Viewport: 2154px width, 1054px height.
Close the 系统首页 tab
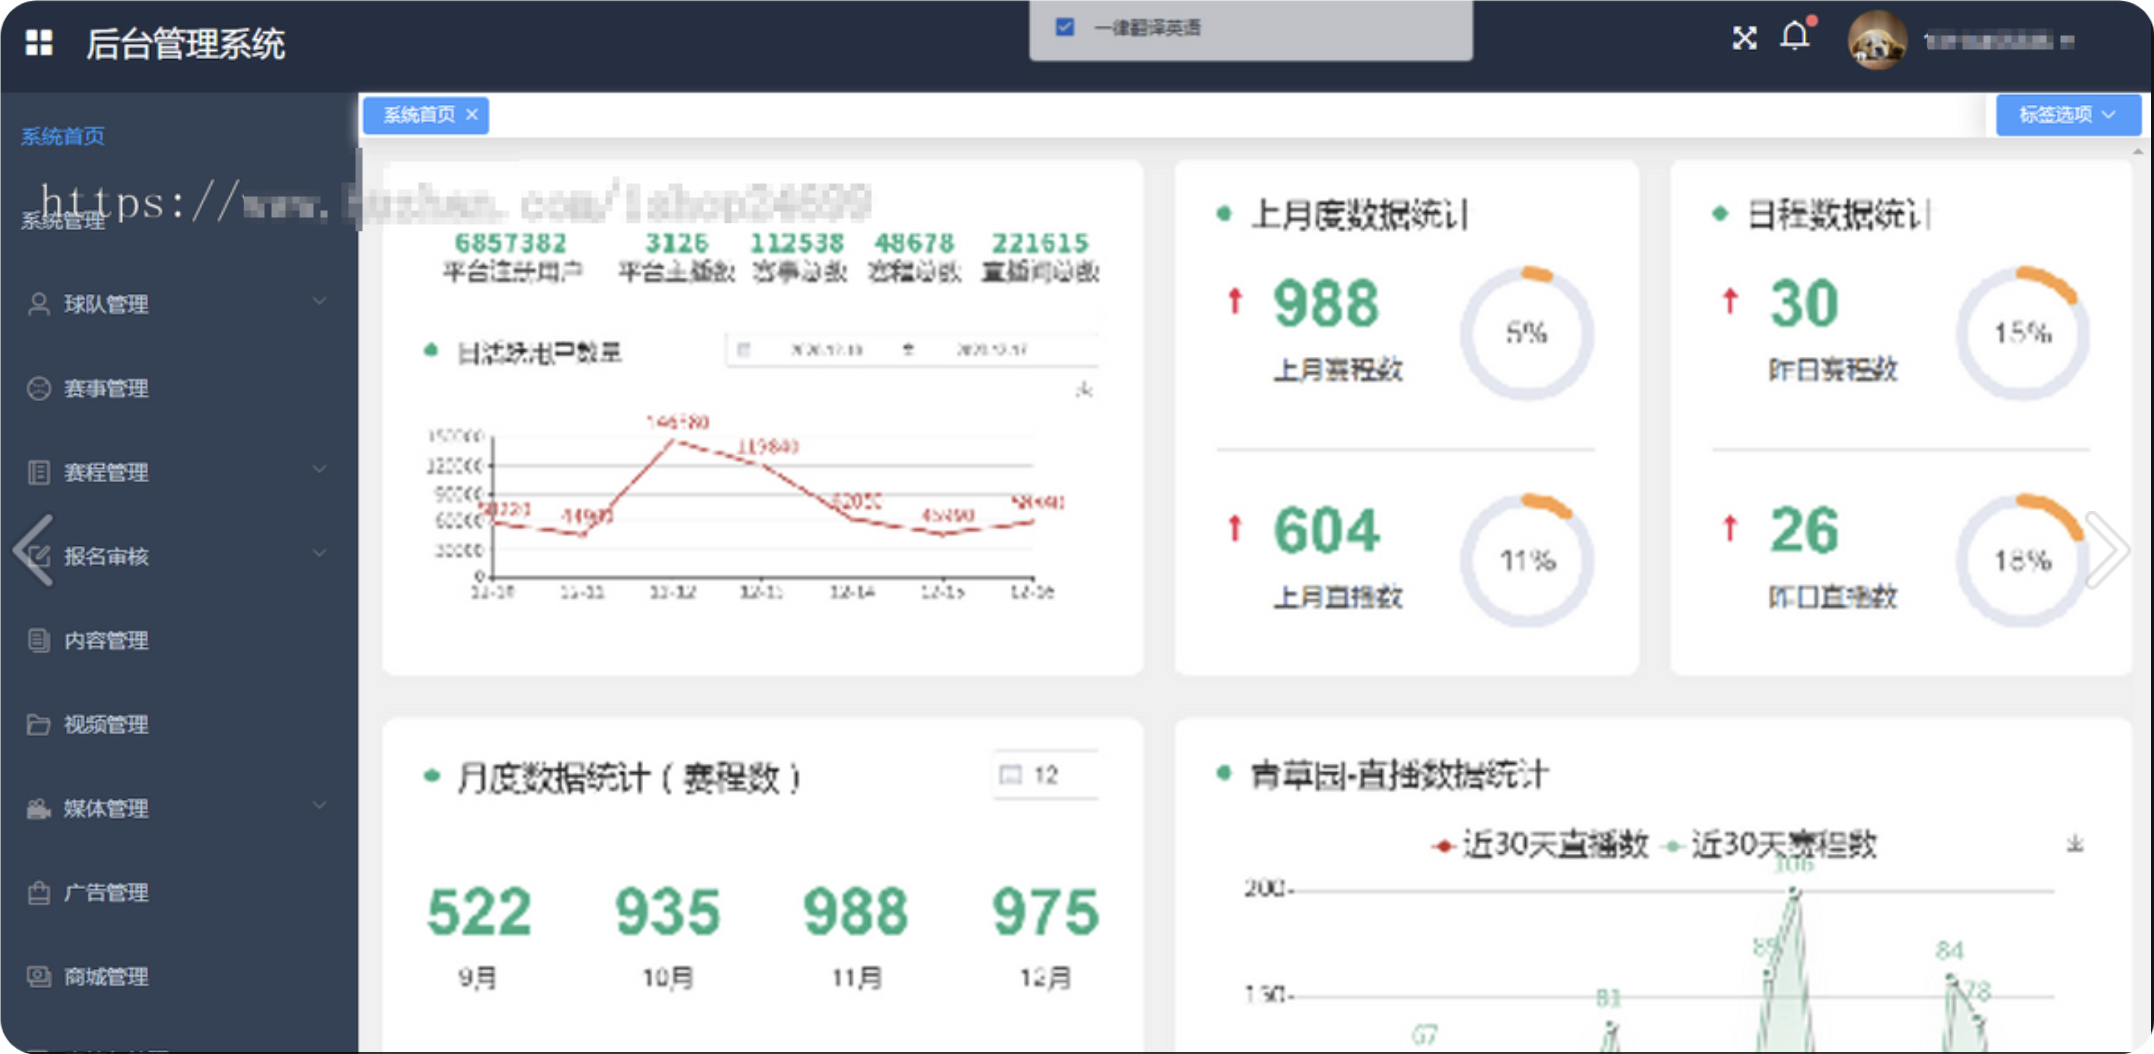point(472,115)
